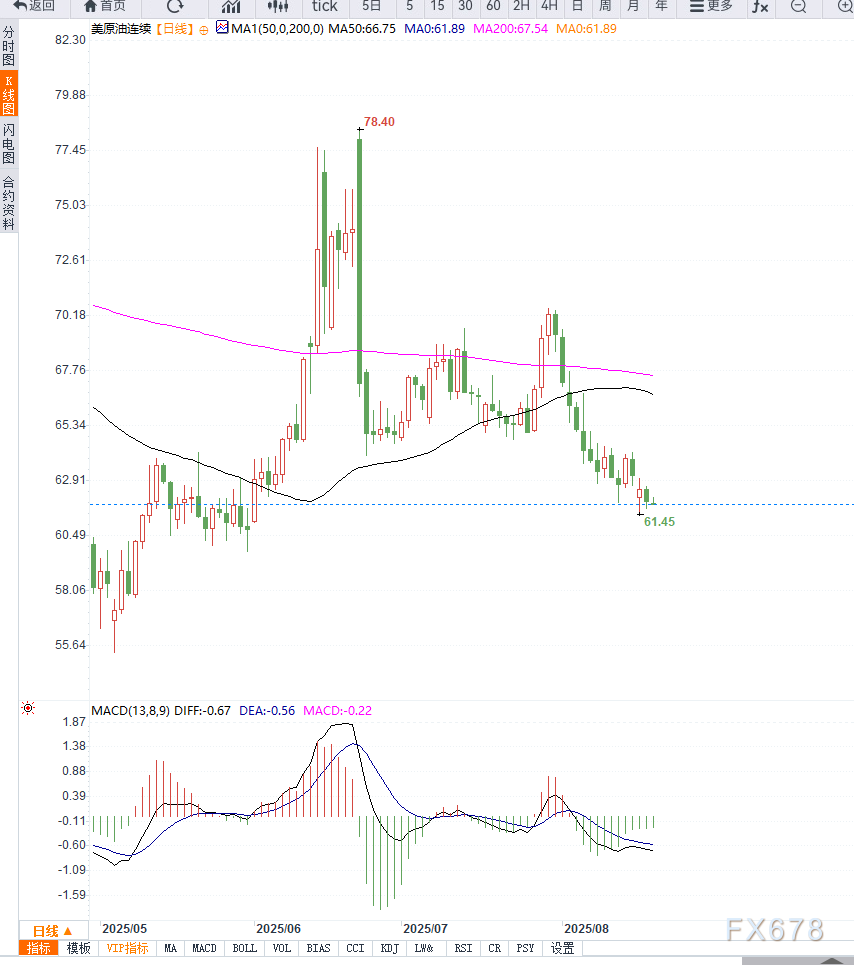The width and height of the screenshot is (854, 965).
Task: Click the MA1 indicator chart icon
Action: 222,29
